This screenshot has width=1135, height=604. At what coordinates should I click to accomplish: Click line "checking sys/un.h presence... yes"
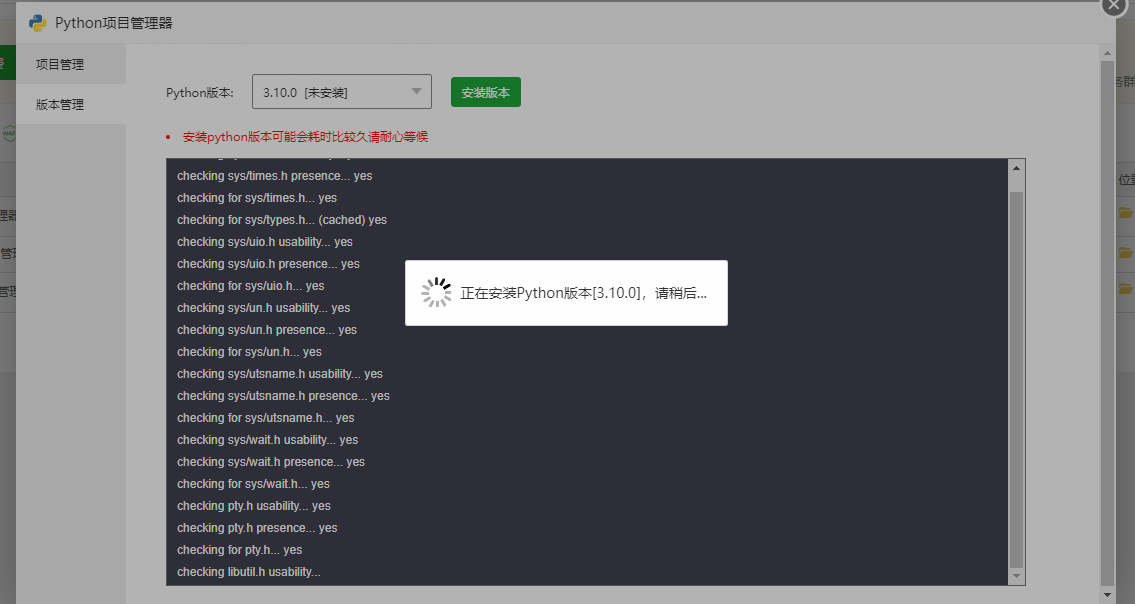tap(267, 330)
